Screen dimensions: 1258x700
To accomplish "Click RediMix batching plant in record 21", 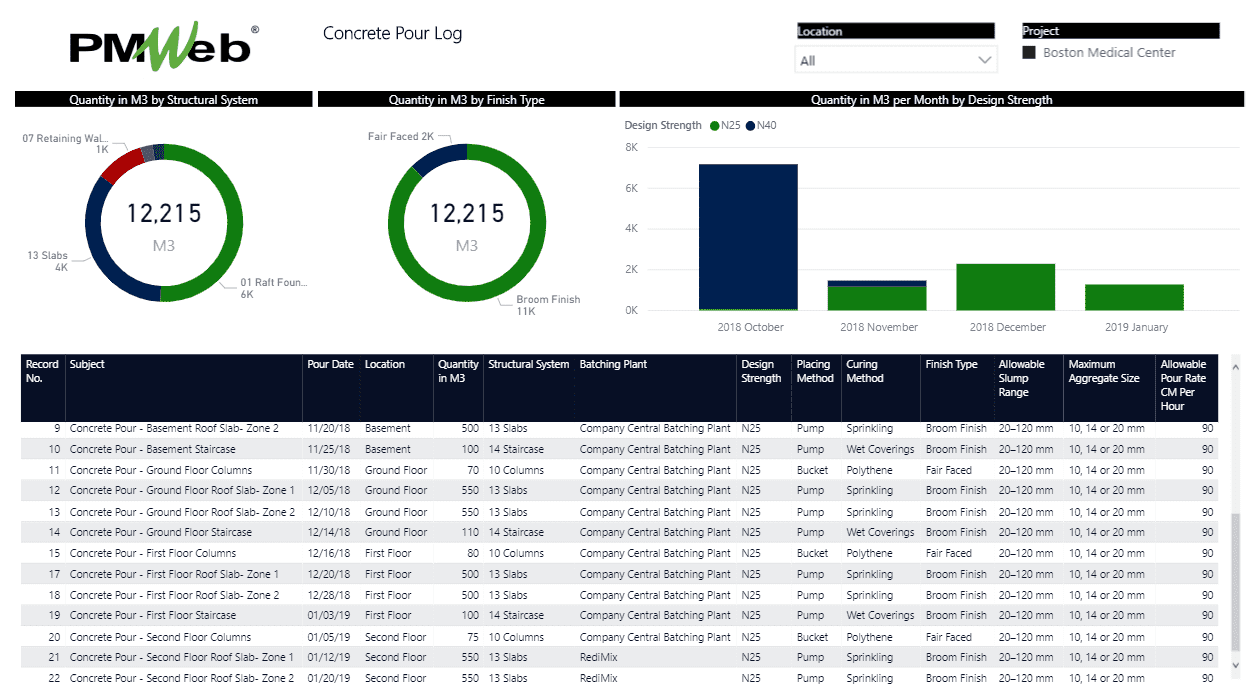I will (x=598, y=657).
